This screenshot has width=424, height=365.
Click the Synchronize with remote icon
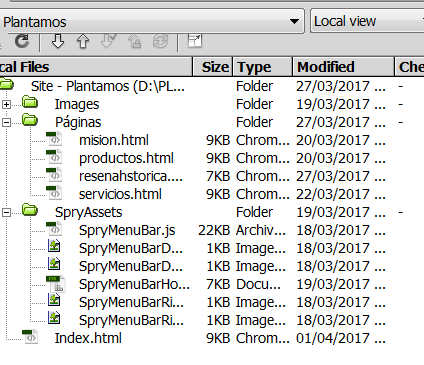click(x=160, y=42)
